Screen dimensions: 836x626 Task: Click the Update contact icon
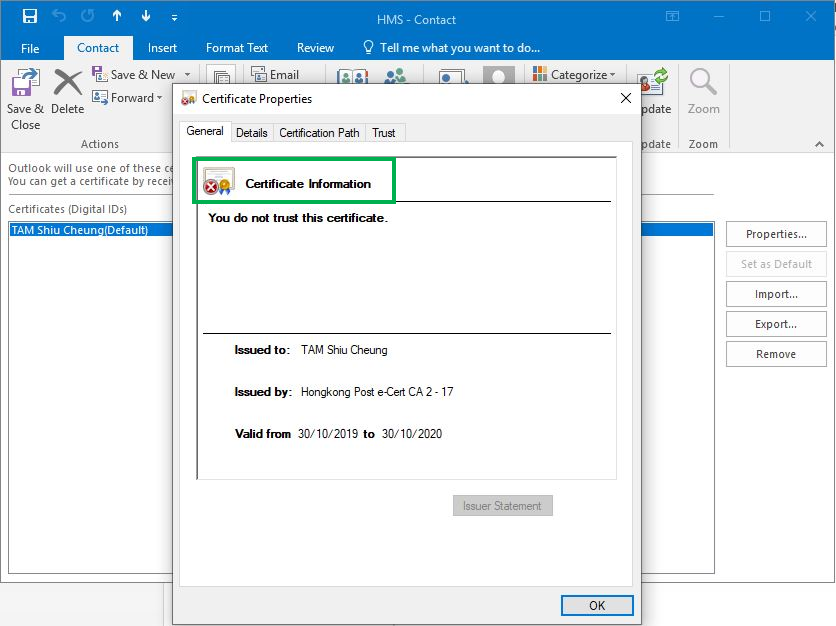(x=652, y=85)
